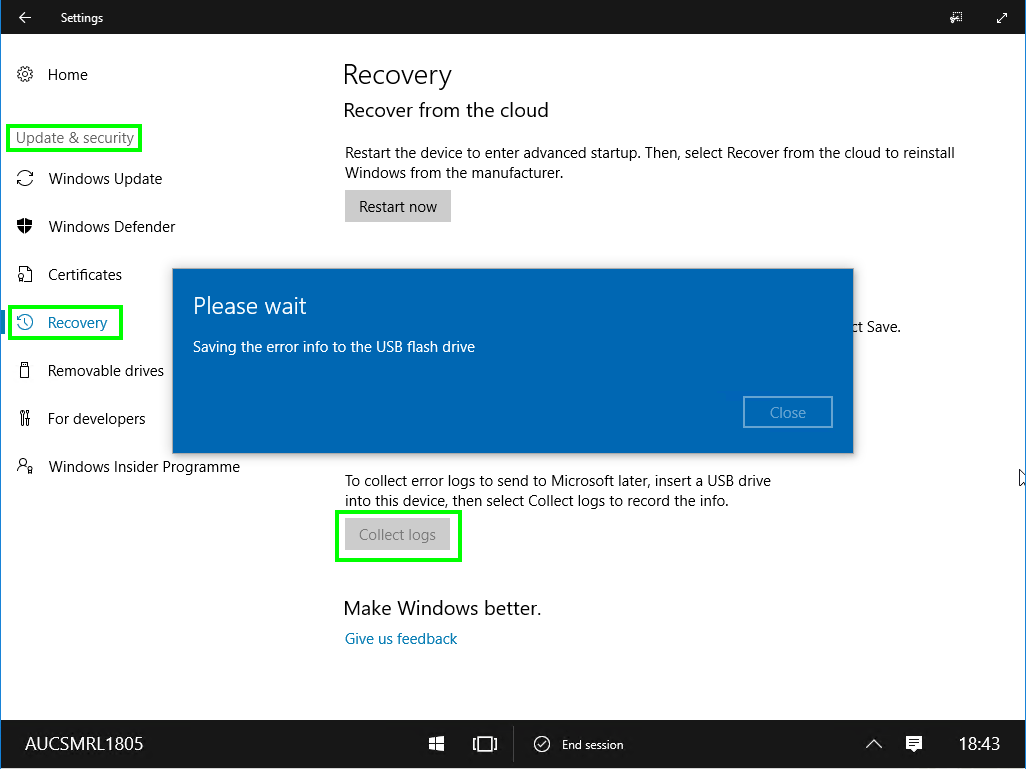Click the For developers wrench icon

(24, 418)
